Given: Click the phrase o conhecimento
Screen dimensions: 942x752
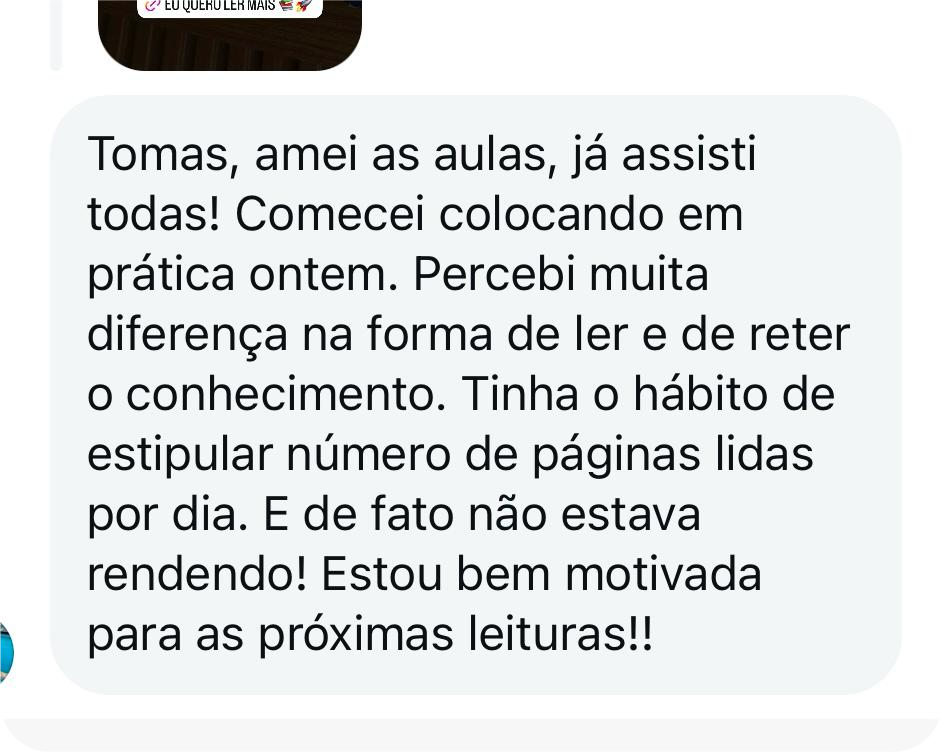Looking at the screenshot, I should point(267,395).
